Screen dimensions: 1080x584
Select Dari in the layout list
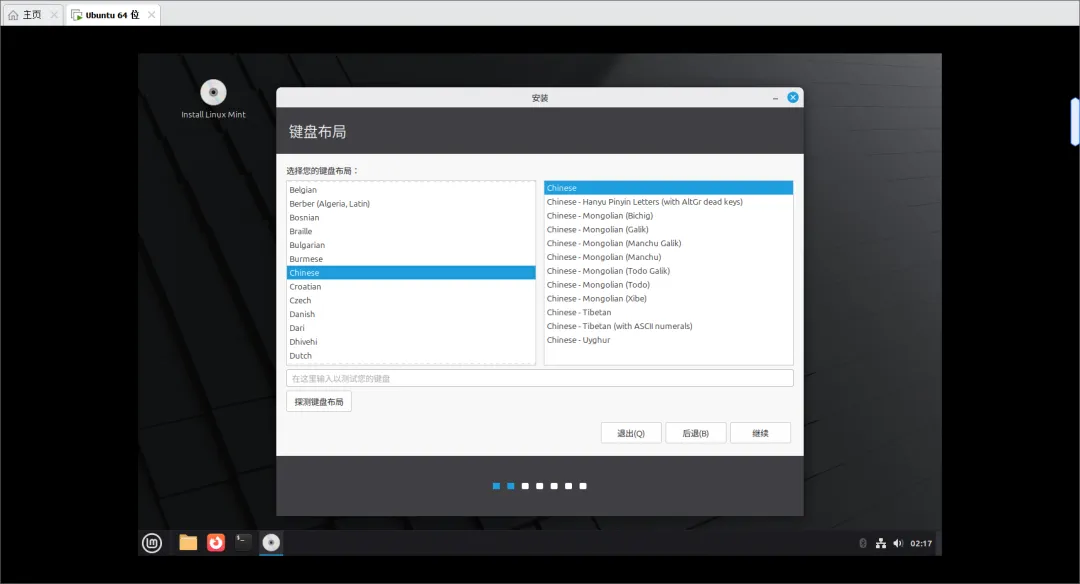pos(411,328)
